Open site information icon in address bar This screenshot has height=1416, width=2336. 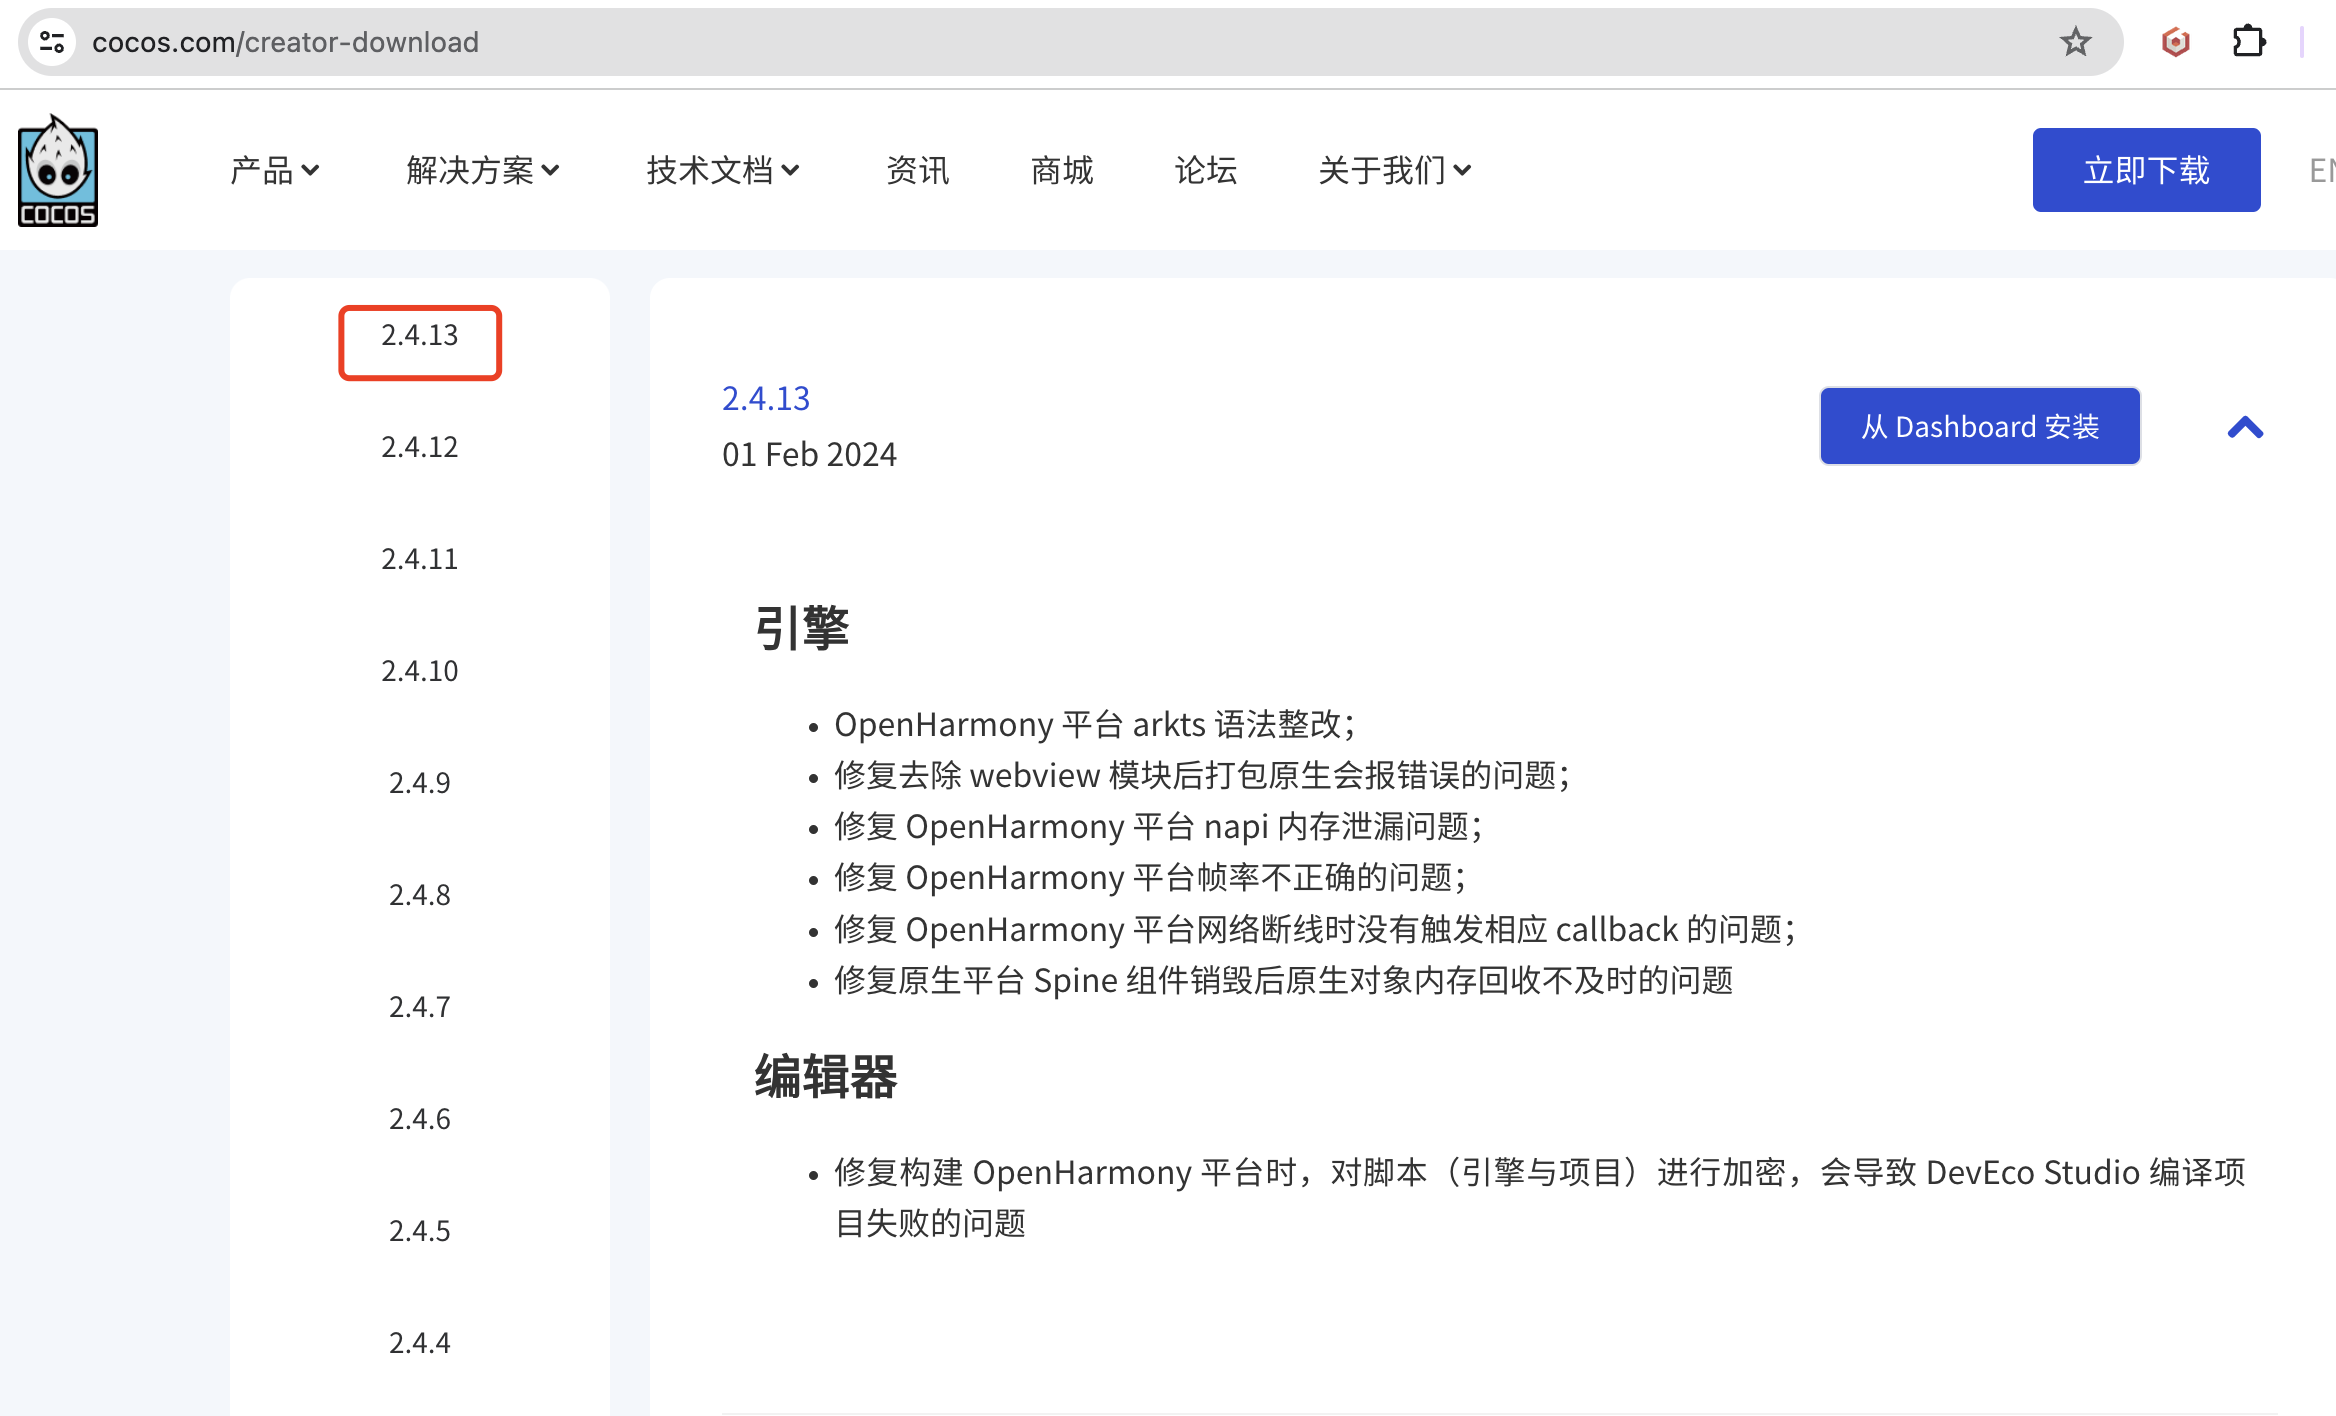(x=52, y=42)
